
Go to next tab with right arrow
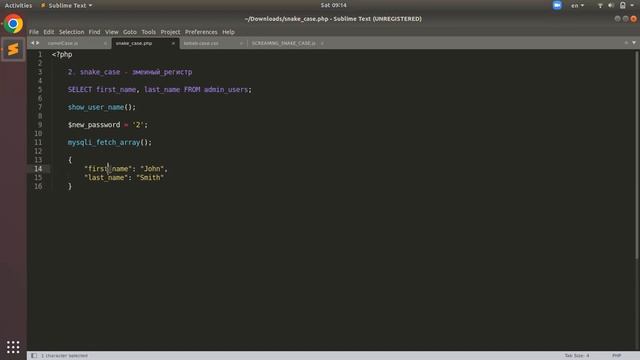click(38, 43)
